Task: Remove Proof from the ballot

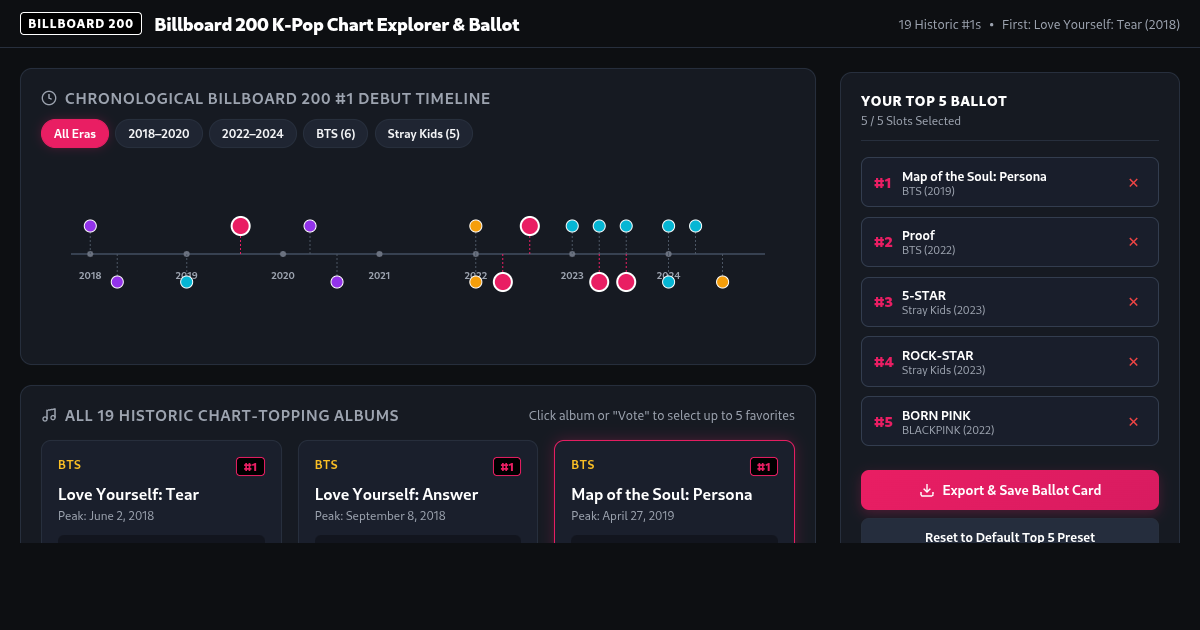Action: [x=1133, y=242]
